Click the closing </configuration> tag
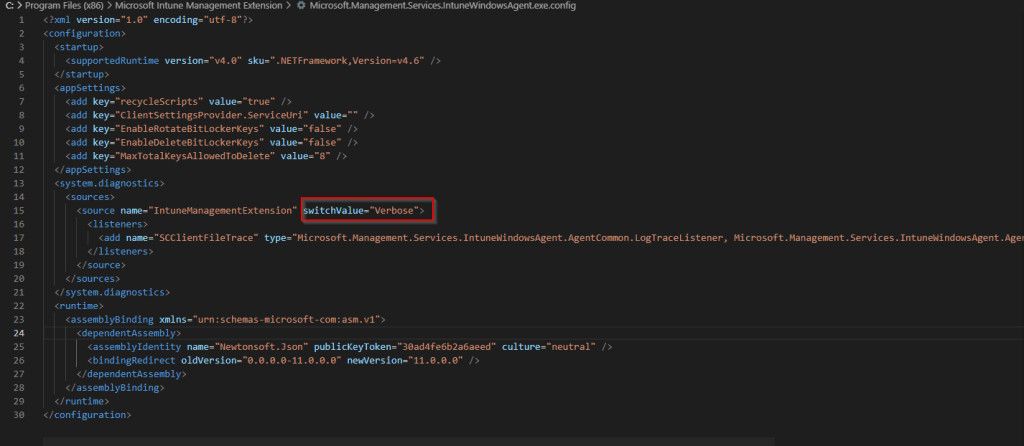1024x446 pixels. 87,413
